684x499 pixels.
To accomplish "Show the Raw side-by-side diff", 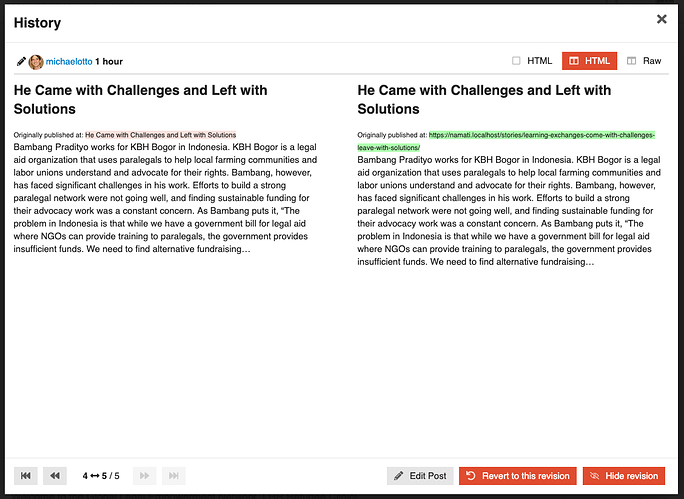I will point(644,61).
